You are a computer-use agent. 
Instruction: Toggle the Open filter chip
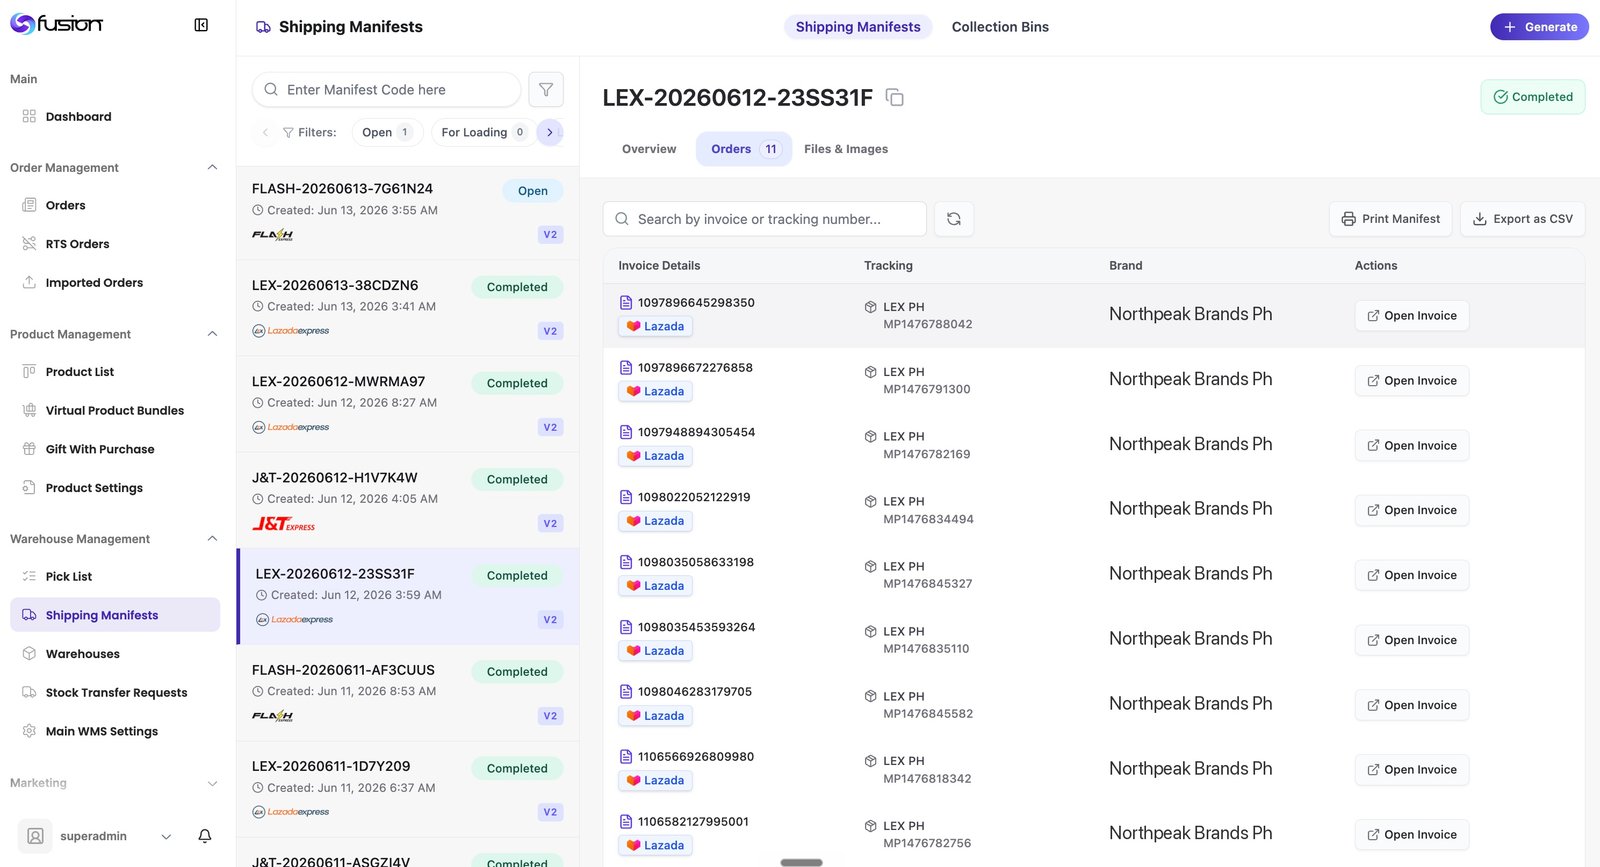point(387,132)
